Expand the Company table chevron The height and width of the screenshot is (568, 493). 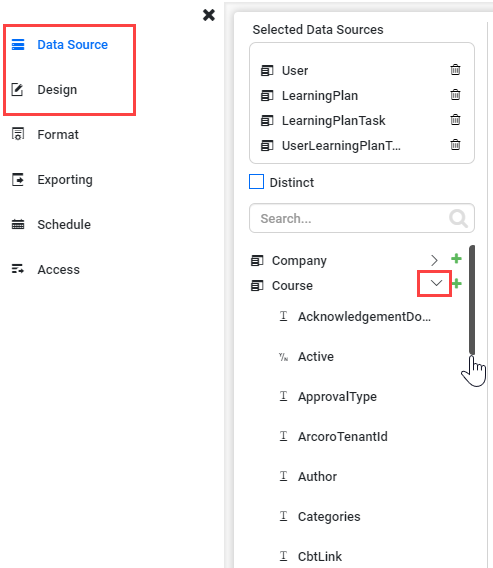click(434, 260)
